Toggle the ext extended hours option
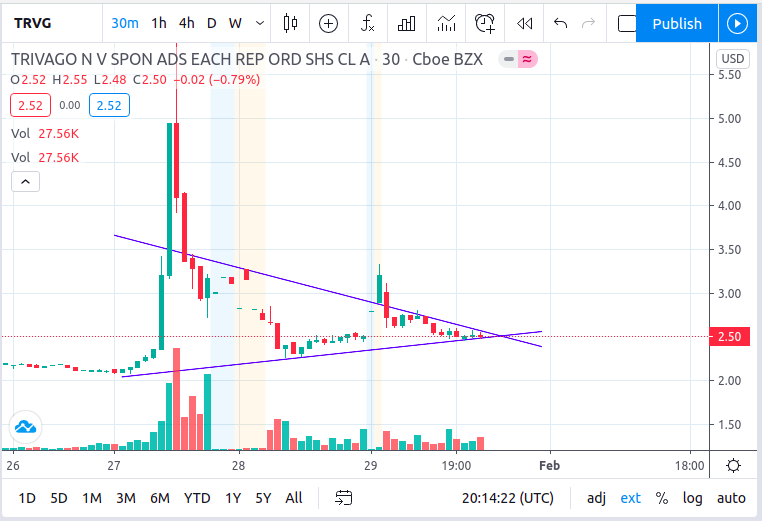Screen dimensions: 762x521 tap(630, 498)
